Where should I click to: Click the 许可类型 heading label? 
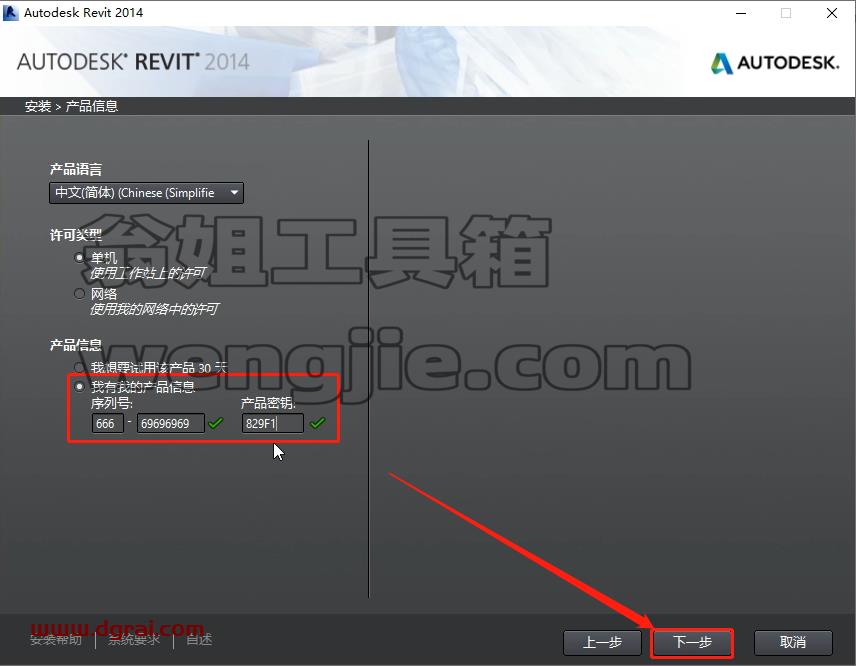76,235
